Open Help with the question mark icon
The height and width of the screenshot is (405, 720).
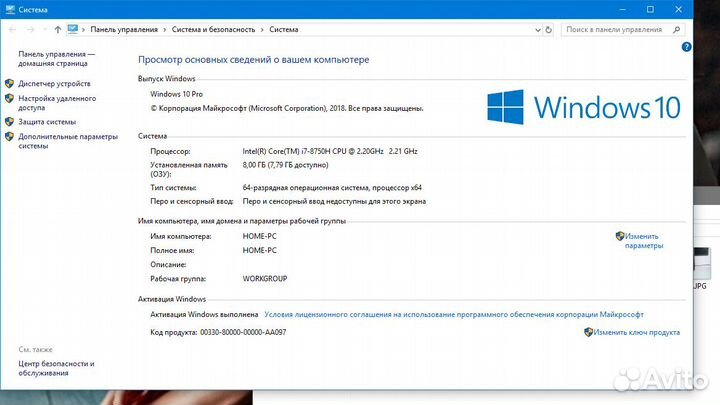click(x=686, y=47)
